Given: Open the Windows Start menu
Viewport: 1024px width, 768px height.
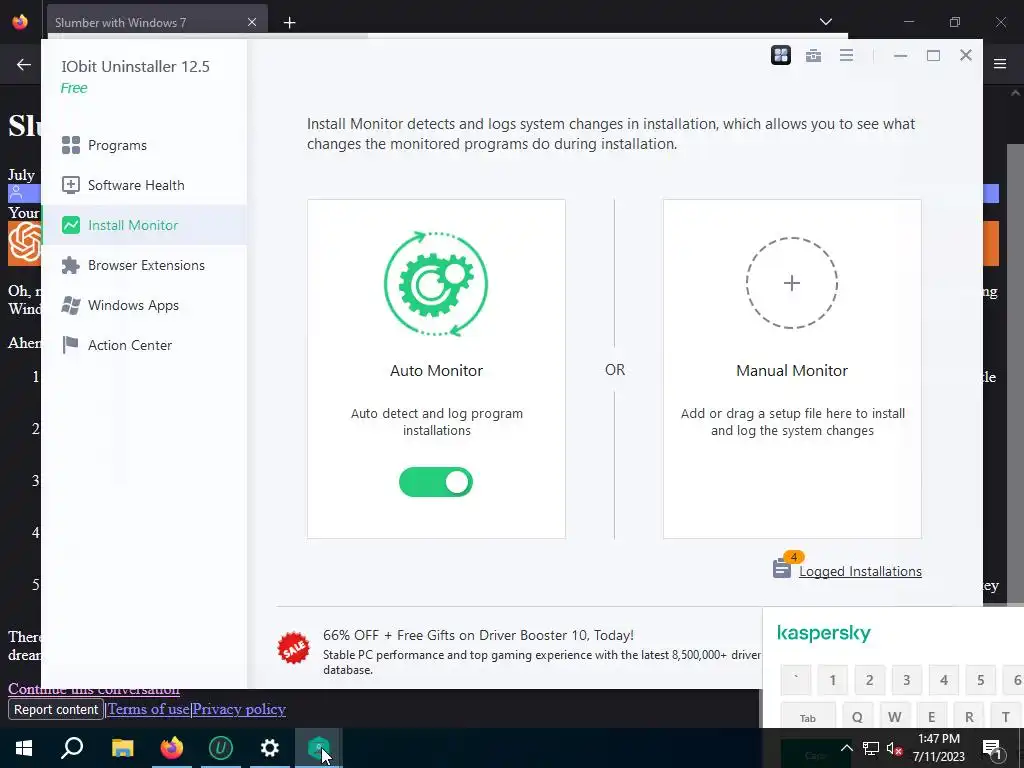Looking at the screenshot, I should click(x=24, y=748).
